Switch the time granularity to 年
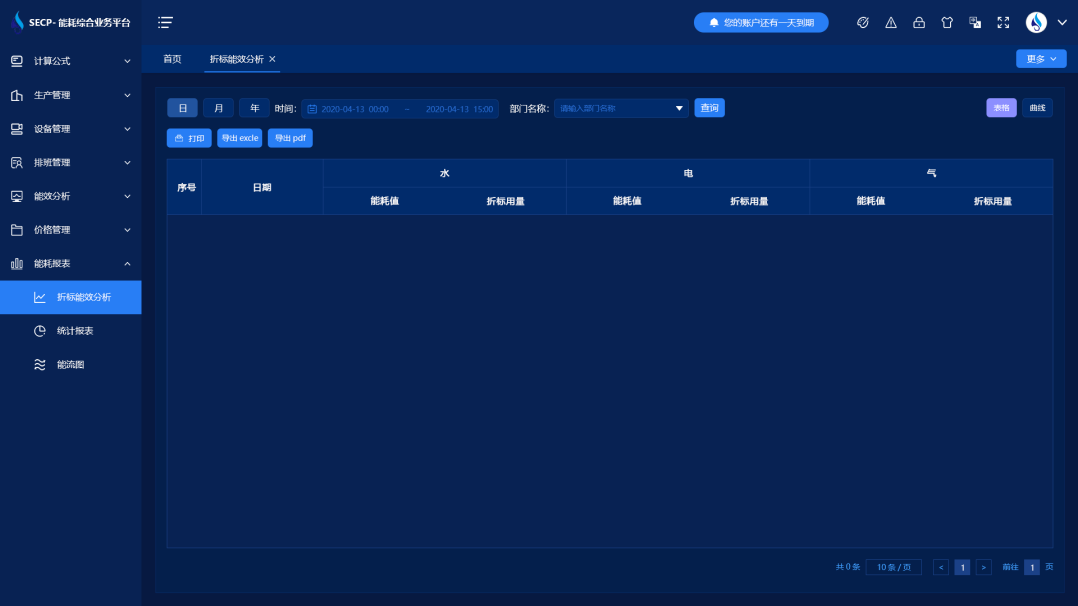 pyautogui.click(x=254, y=108)
